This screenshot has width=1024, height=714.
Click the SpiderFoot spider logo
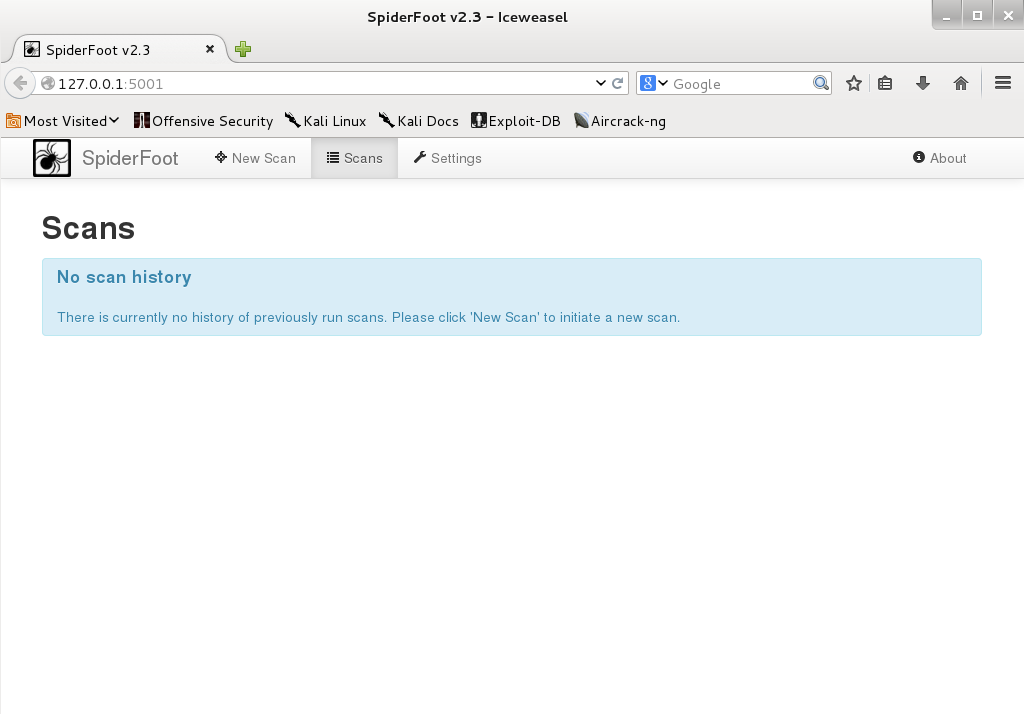tap(52, 158)
